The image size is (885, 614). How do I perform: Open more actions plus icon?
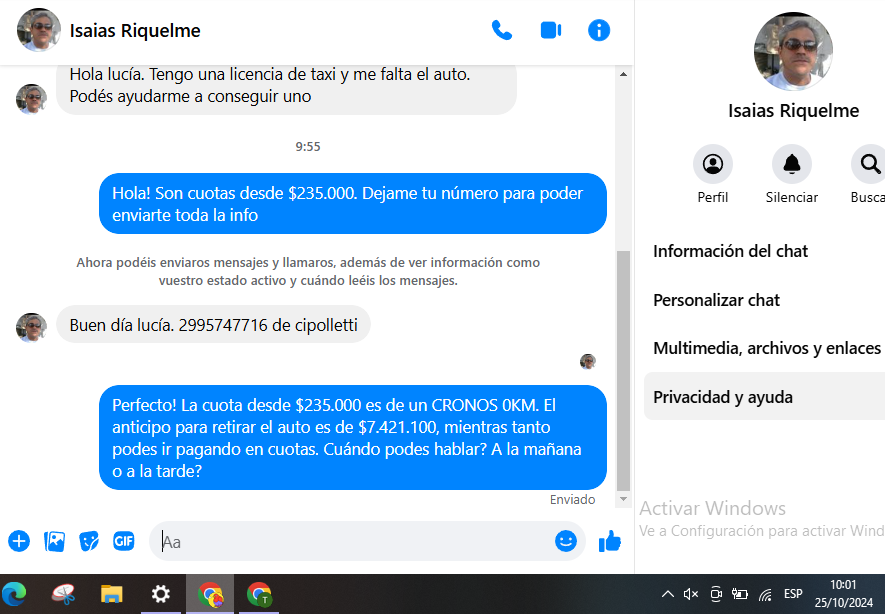click(x=19, y=541)
